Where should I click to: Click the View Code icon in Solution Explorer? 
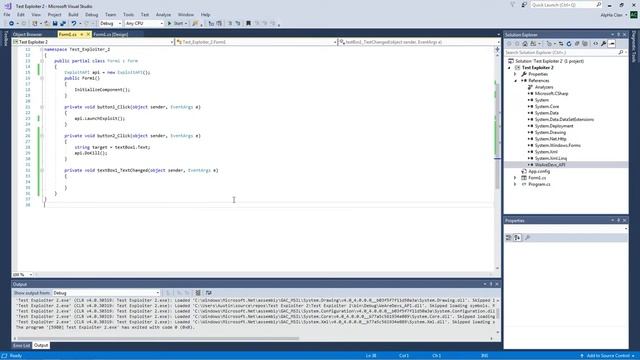pyautogui.click(x=596, y=44)
